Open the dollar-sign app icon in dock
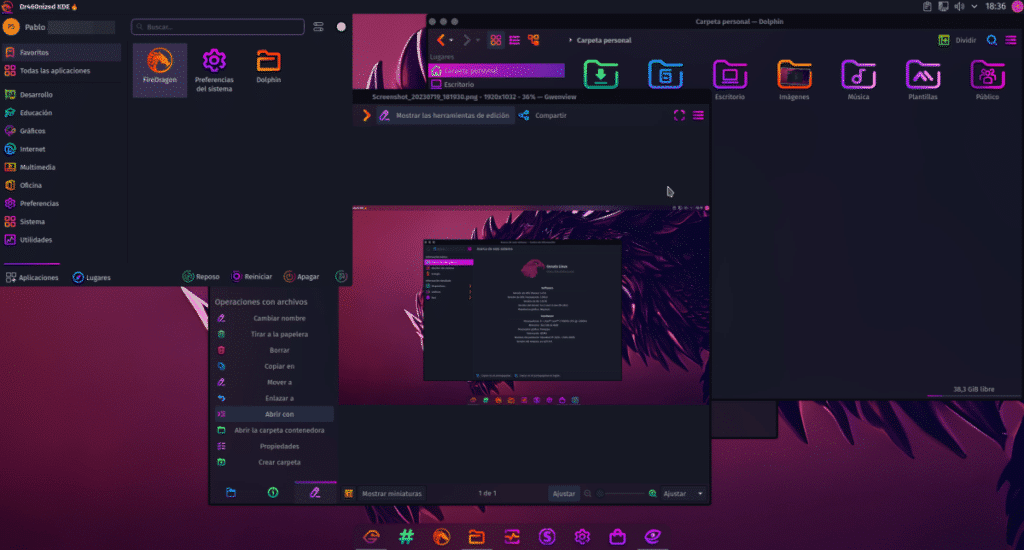Viewport: 1024px width, 550px height. point(547,537)
